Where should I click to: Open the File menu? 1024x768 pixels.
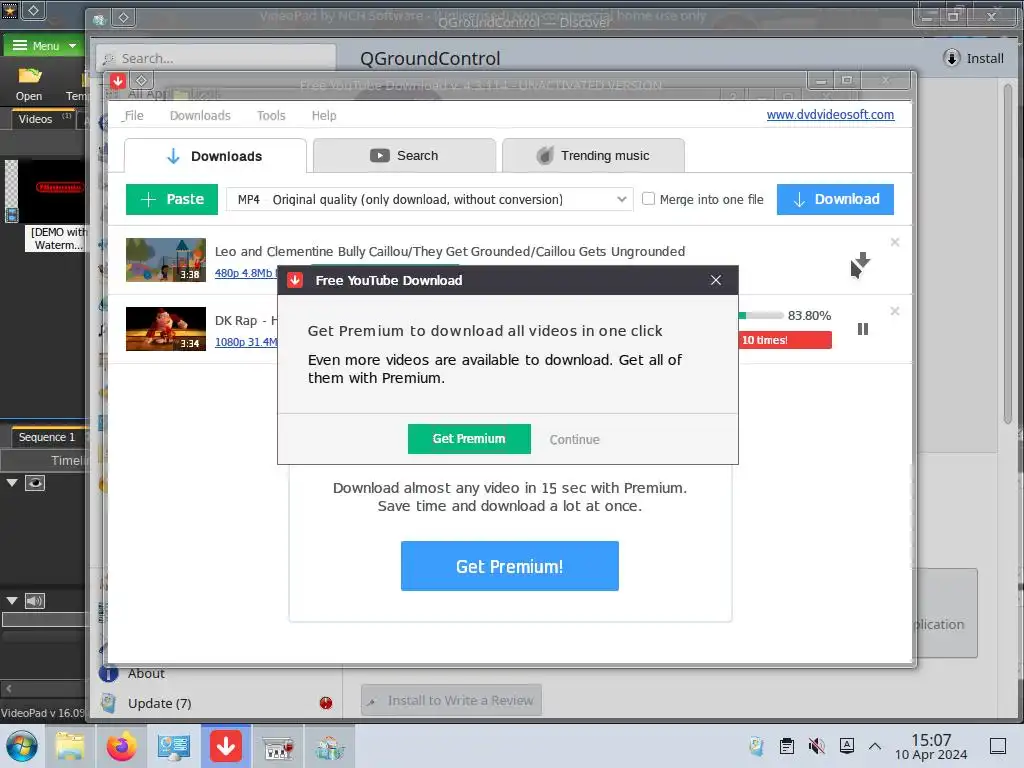click(133, 116)
